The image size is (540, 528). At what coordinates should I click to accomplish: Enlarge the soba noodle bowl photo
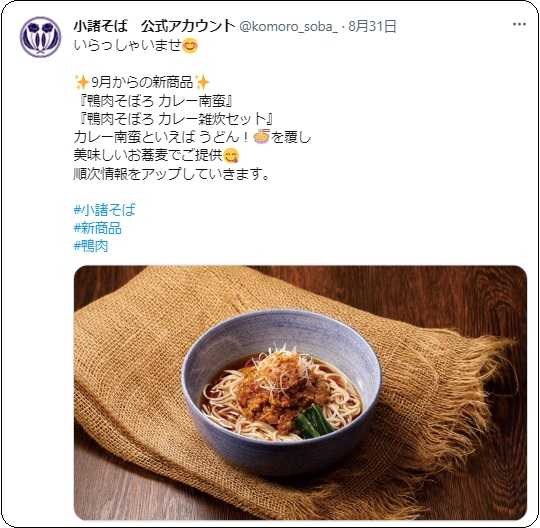click(300, 392)
